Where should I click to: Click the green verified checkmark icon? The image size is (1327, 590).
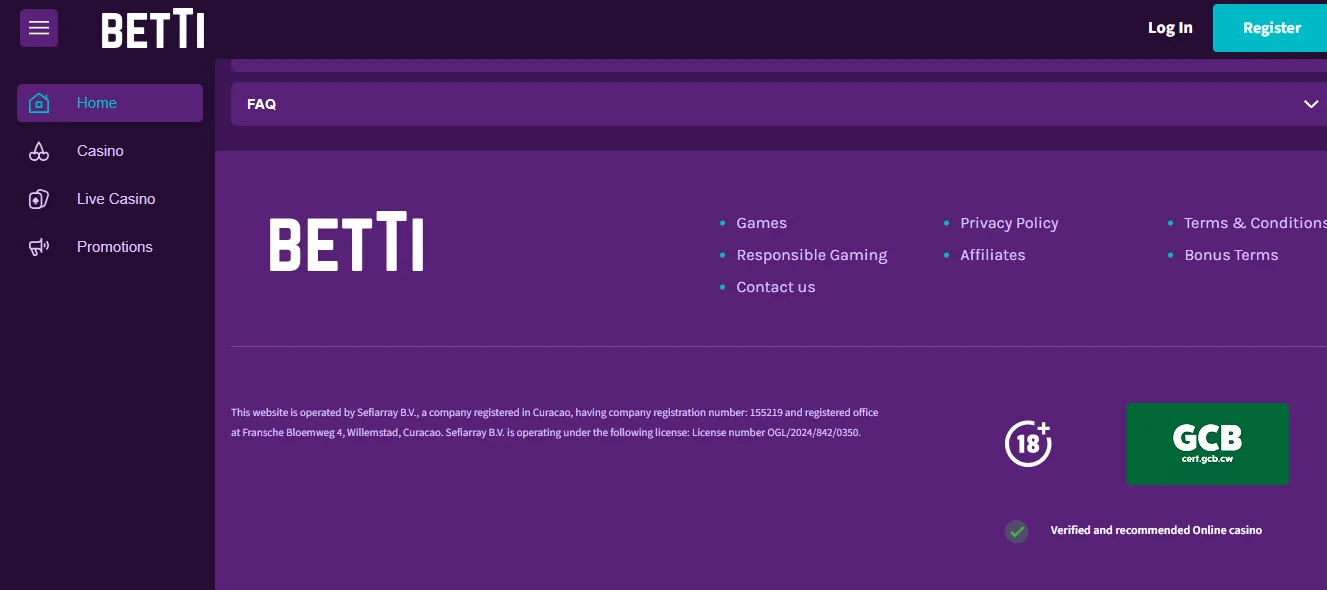coord(1016,531)
